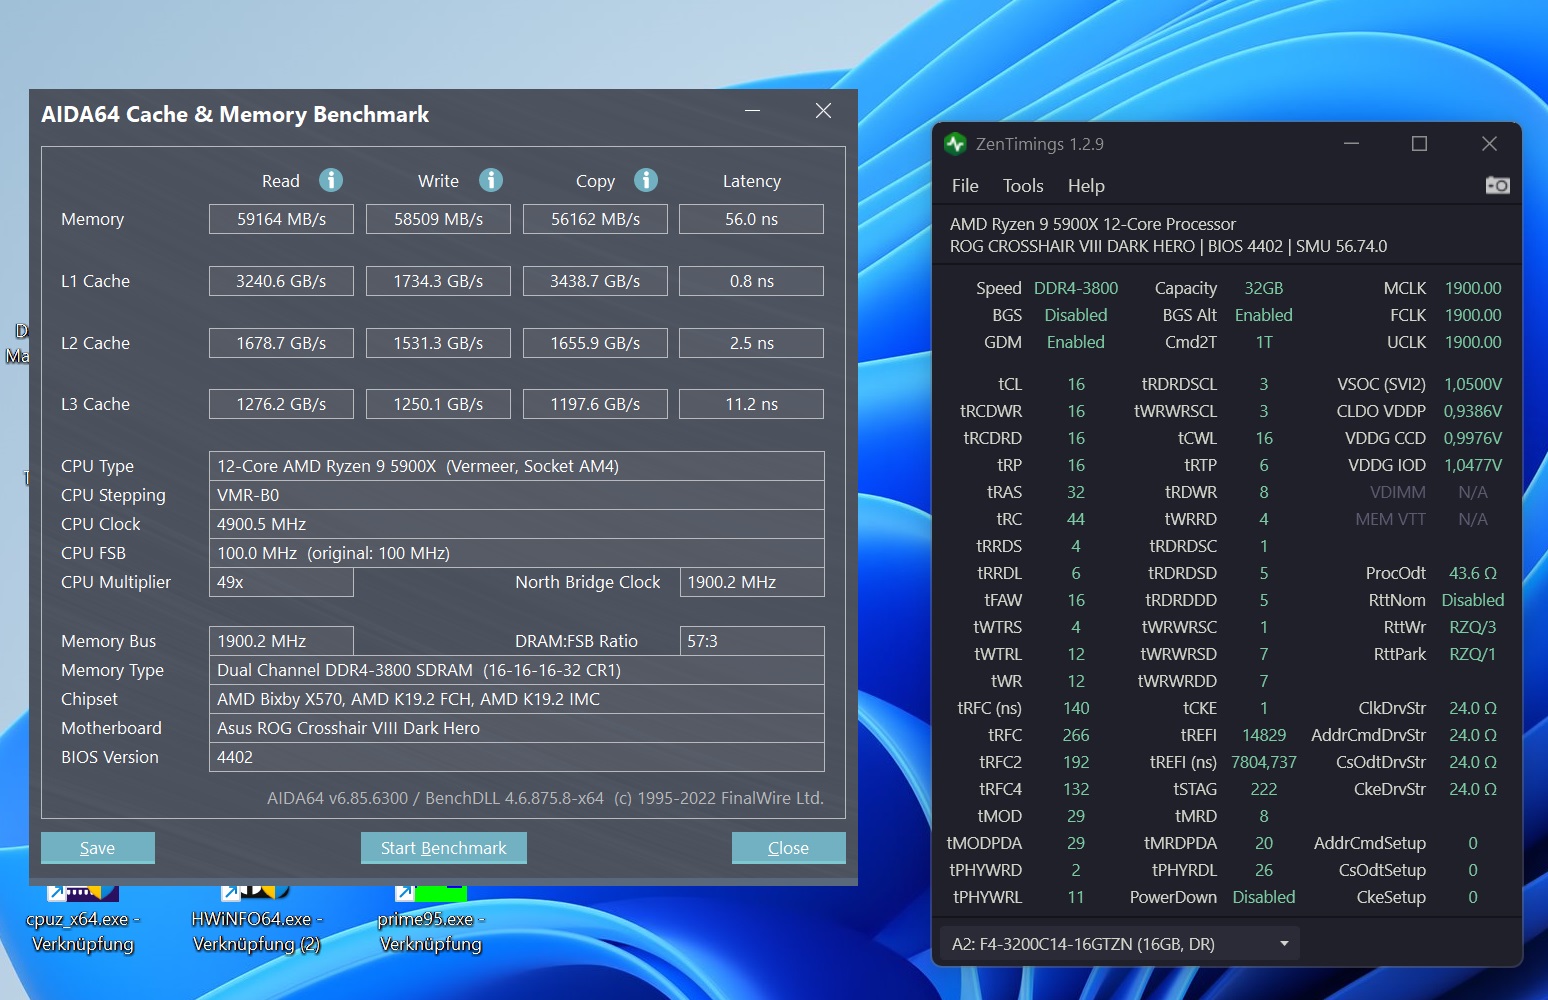This screenshot has width=1548, height=1000.
Task: Click the BIOS Version 4402 field
Action: click(x=516, y=757)
